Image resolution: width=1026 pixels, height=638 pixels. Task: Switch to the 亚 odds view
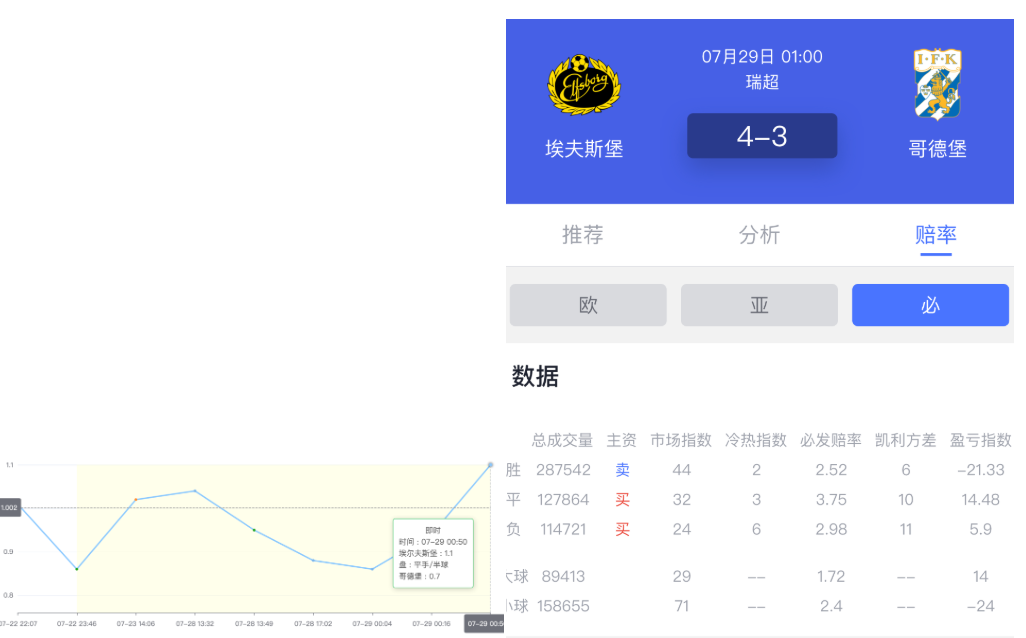pos(759,305)
